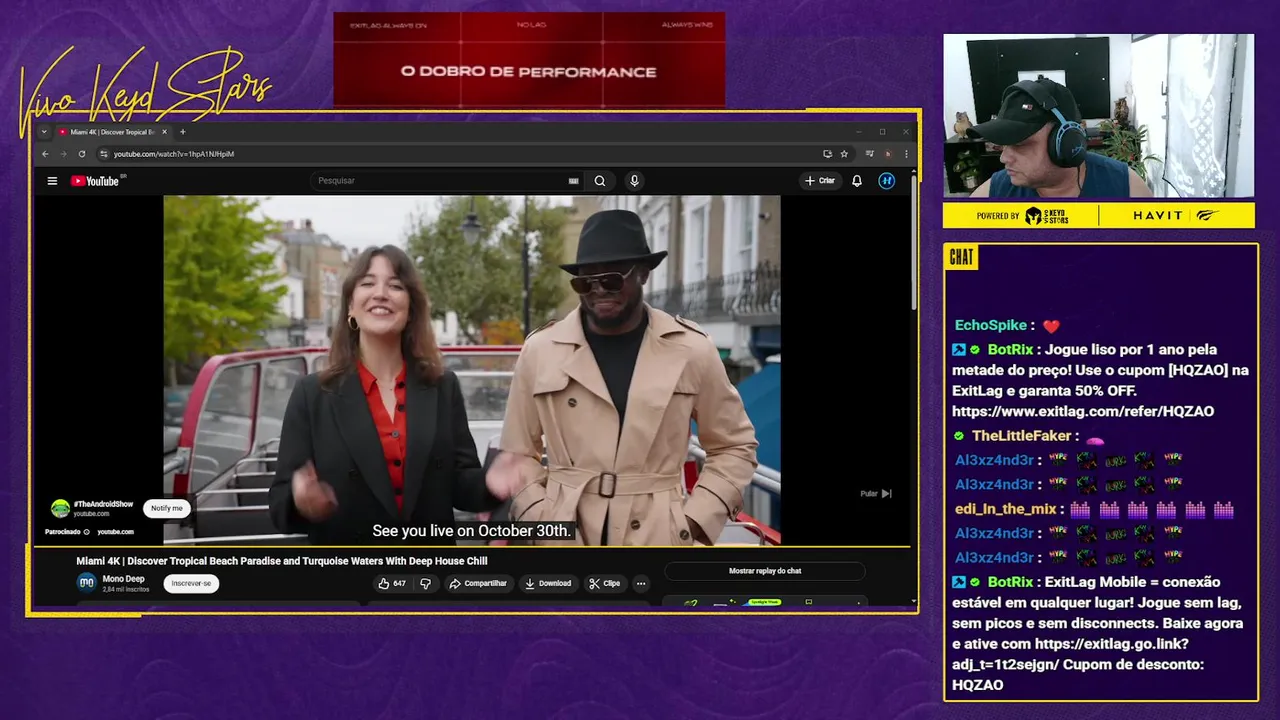Like the video with thumbs up 647
The image size is (1280, 720).
pos(391,583)
